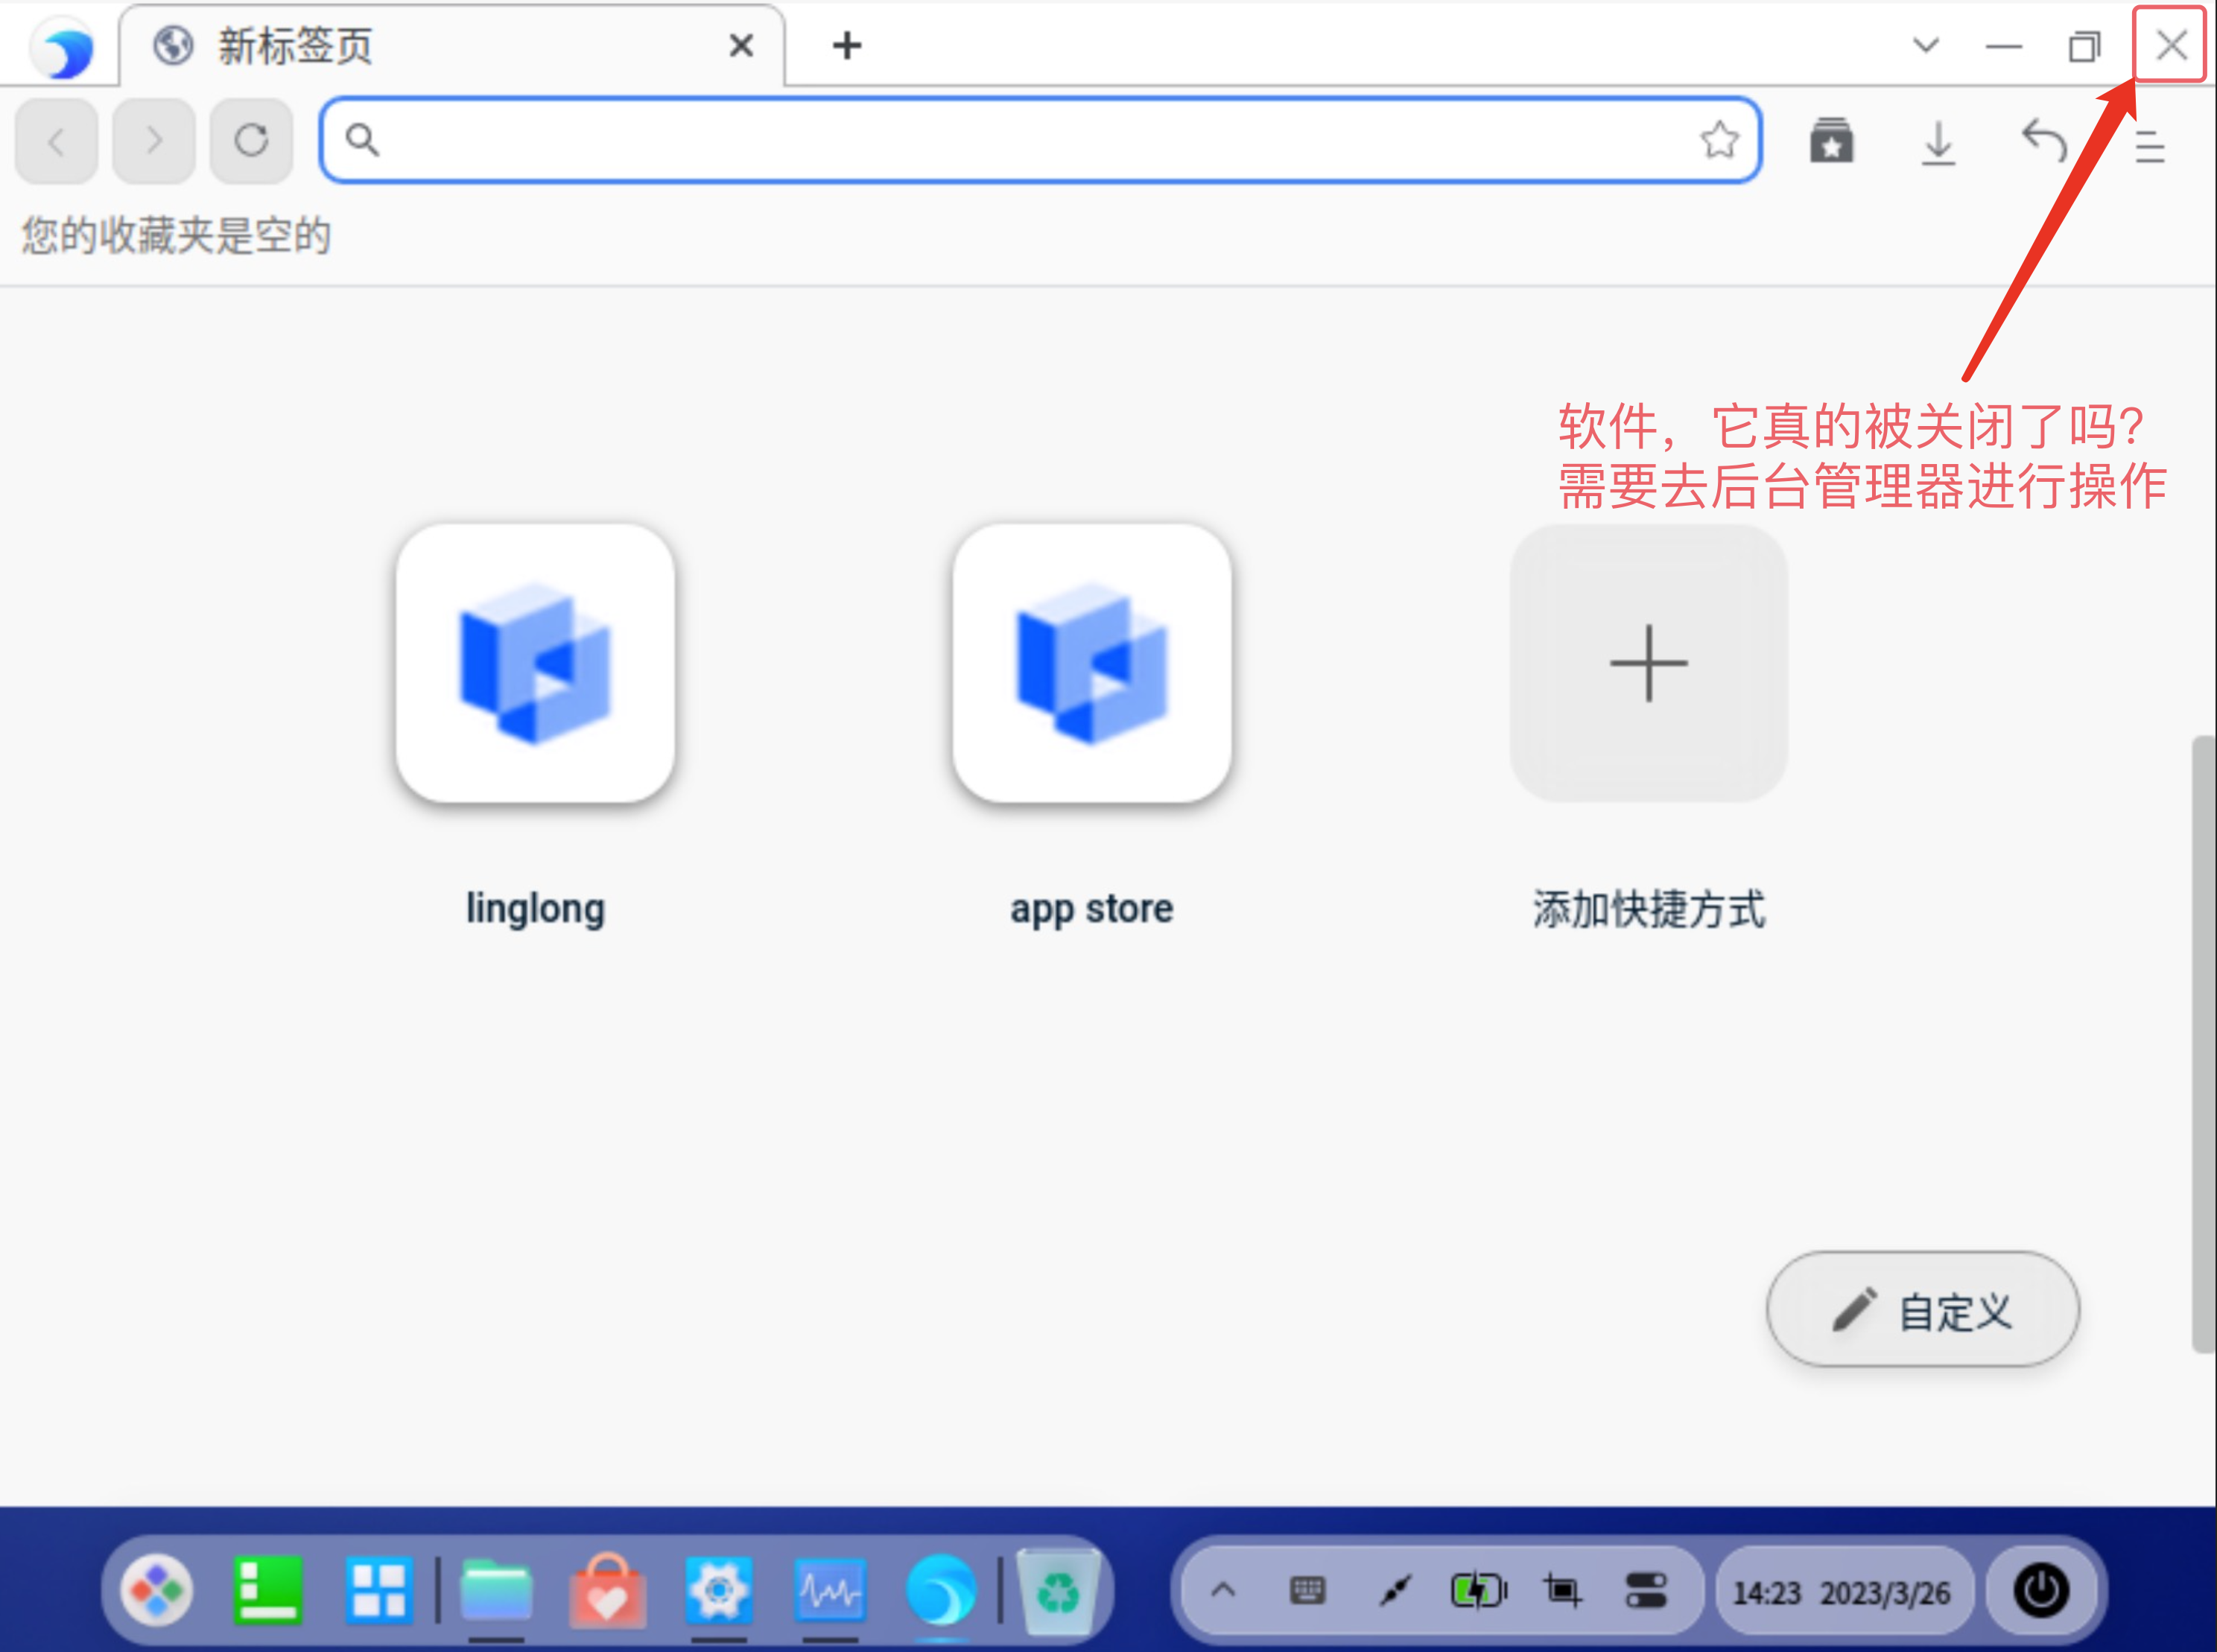Click the bookmark star in address bar

(1719, 140)
